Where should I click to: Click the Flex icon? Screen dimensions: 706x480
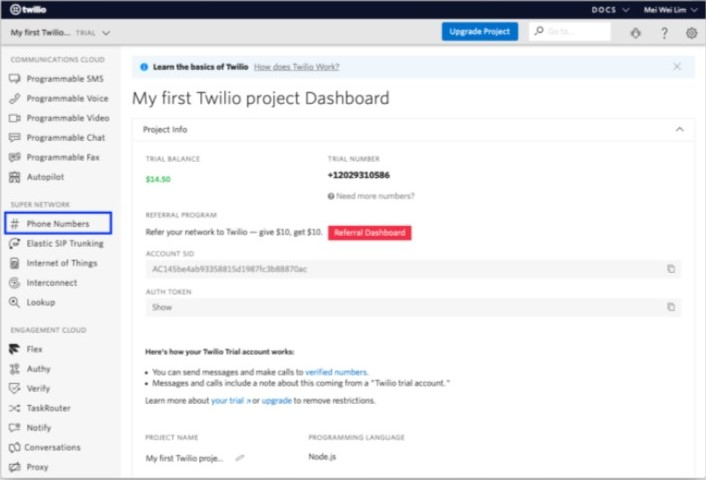click(x=15, y=349)
